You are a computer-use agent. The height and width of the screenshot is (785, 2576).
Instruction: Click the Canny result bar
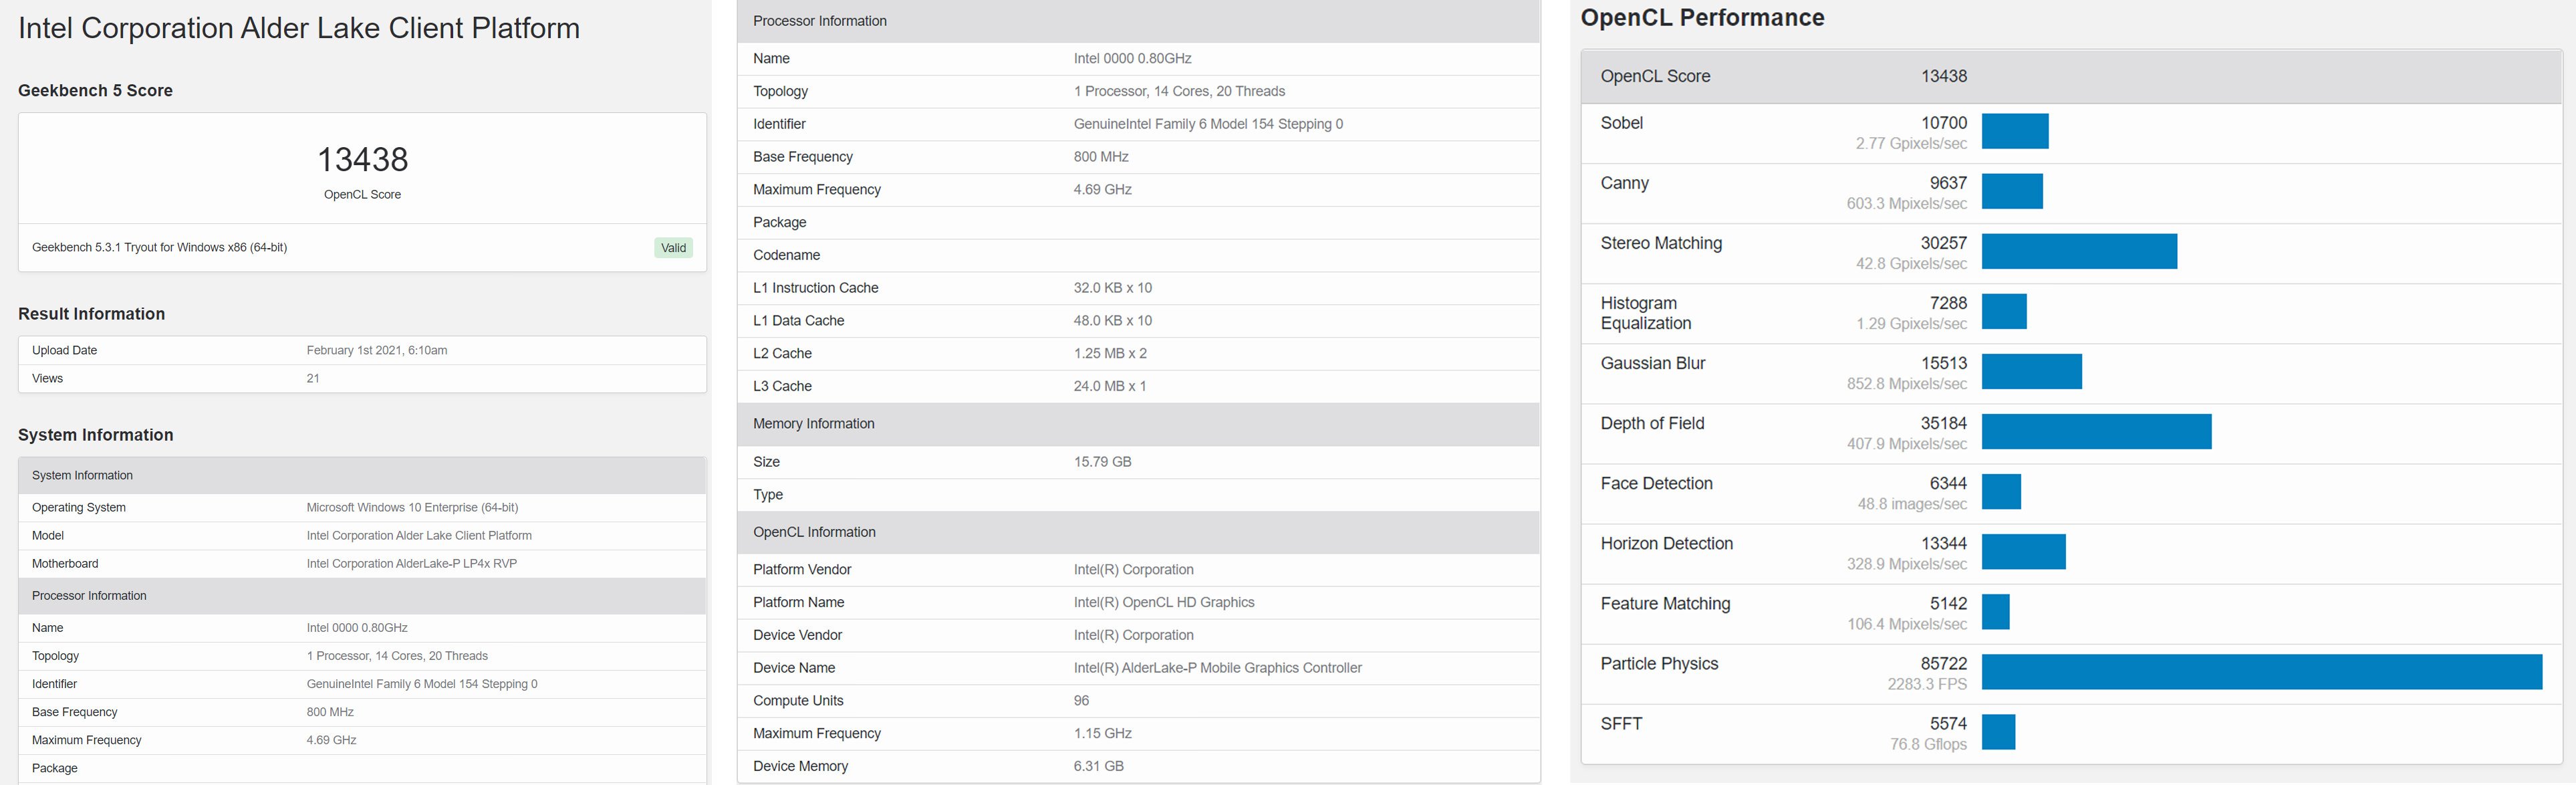click(2012, 191)
